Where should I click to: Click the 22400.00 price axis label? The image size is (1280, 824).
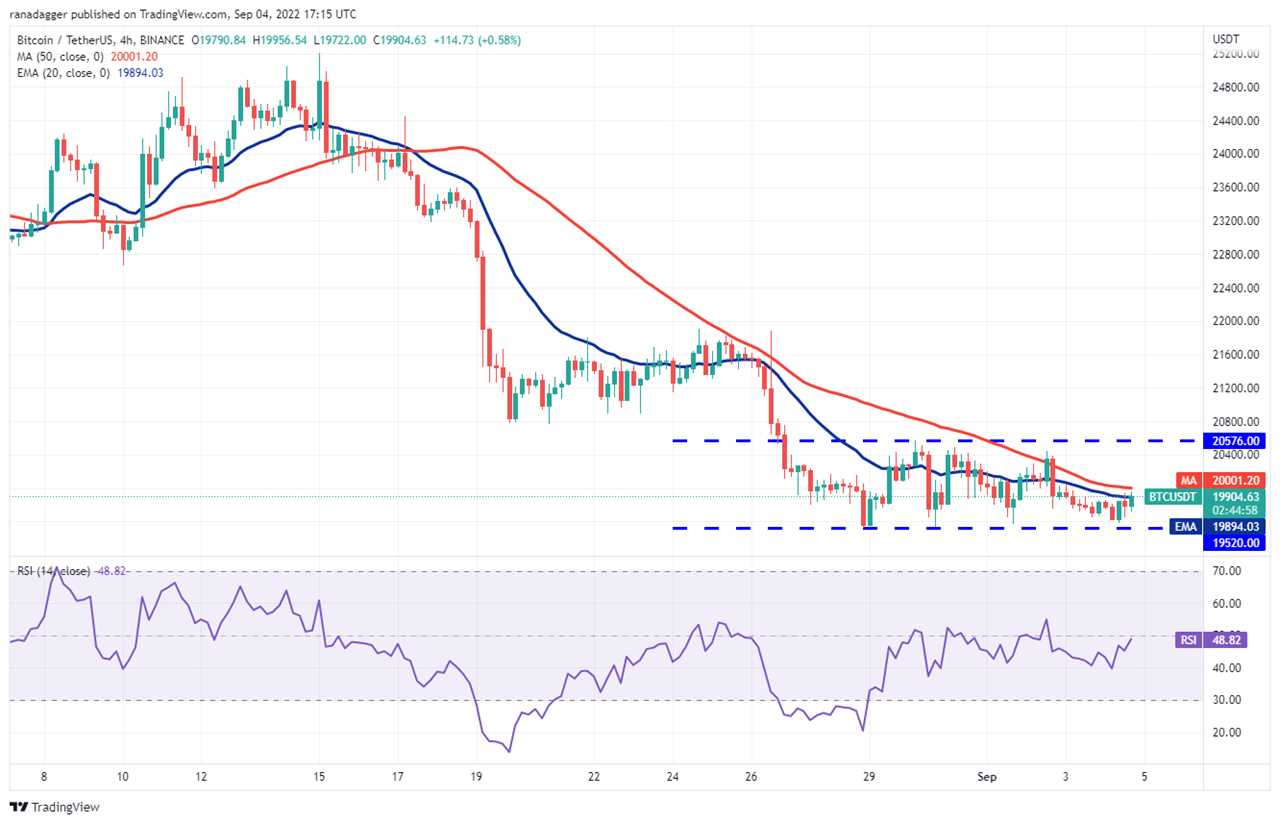tap(1238, 288)
